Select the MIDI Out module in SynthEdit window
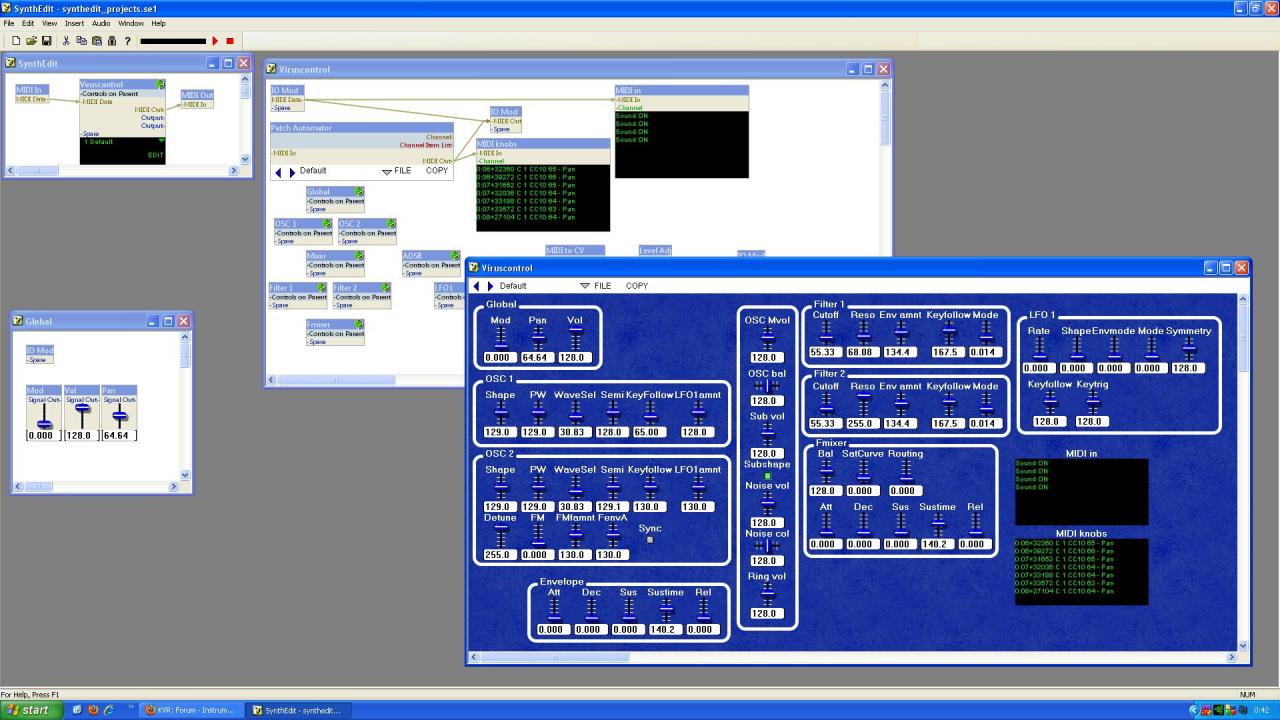The width and height of the screenshot is (1280, 720). 197,99
